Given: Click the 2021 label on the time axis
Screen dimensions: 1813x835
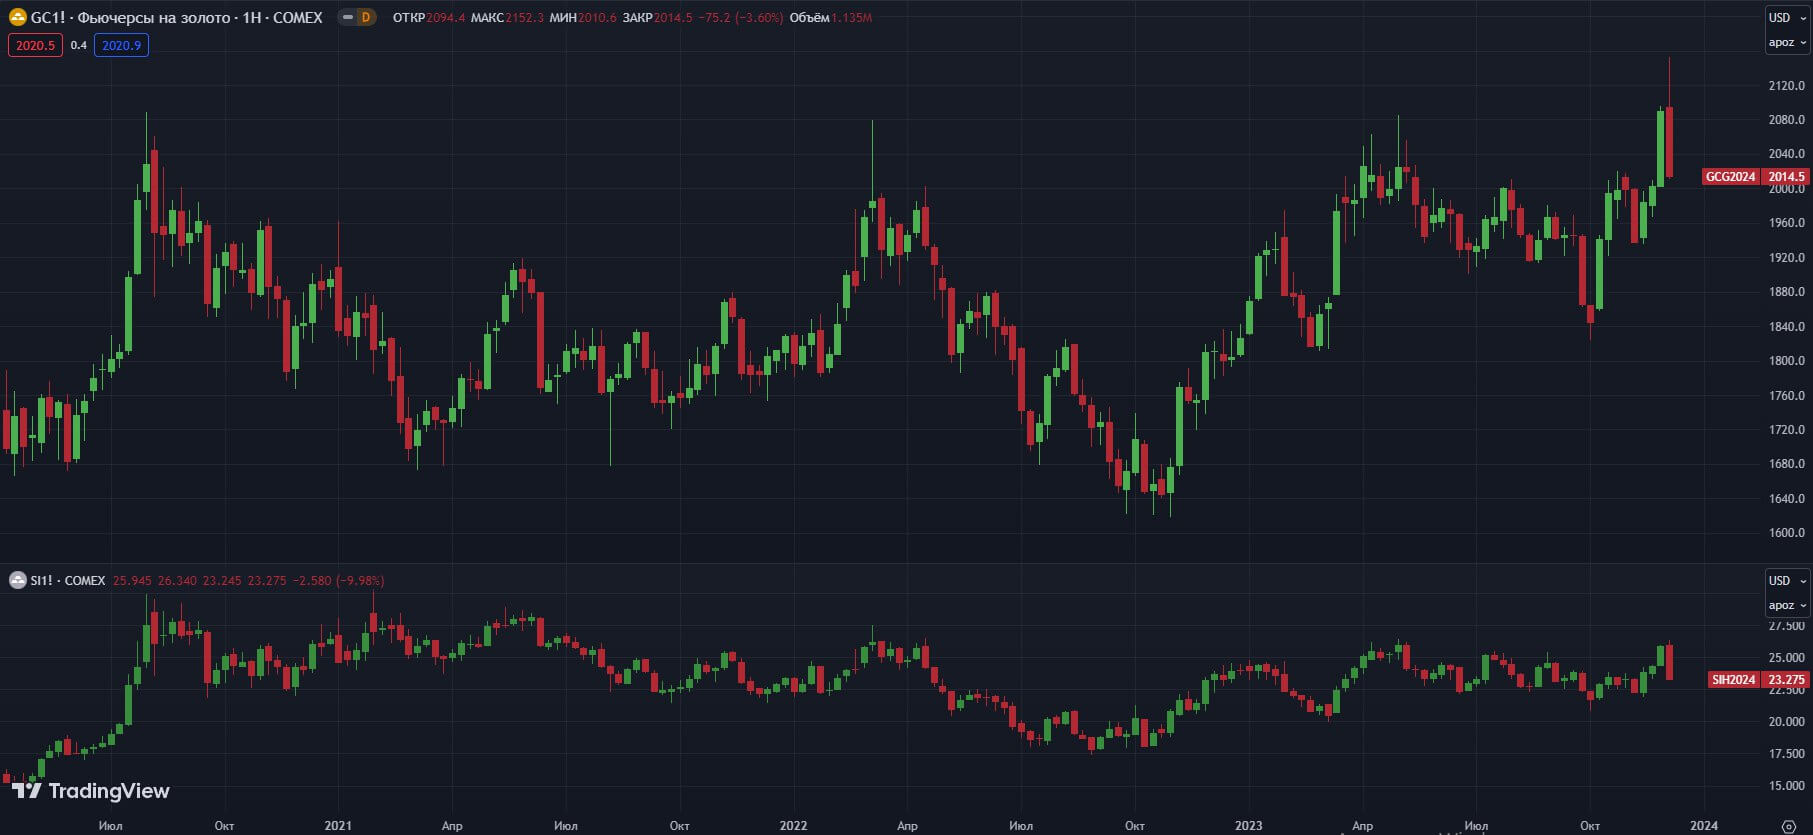Looking at the screenshot, I should [x=338, y=825].
